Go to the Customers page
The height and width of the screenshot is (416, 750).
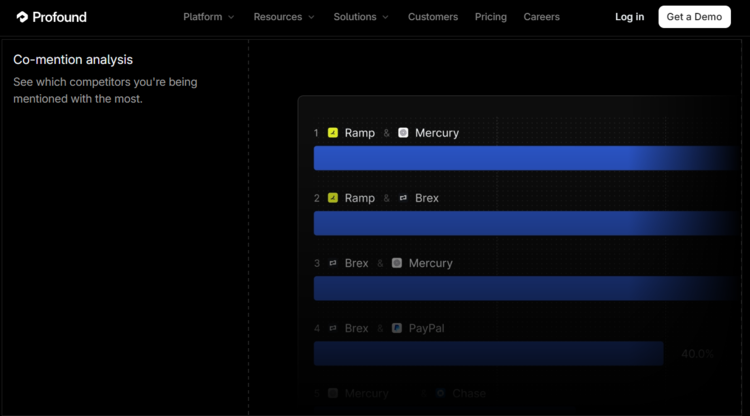(x=433, y=17)
